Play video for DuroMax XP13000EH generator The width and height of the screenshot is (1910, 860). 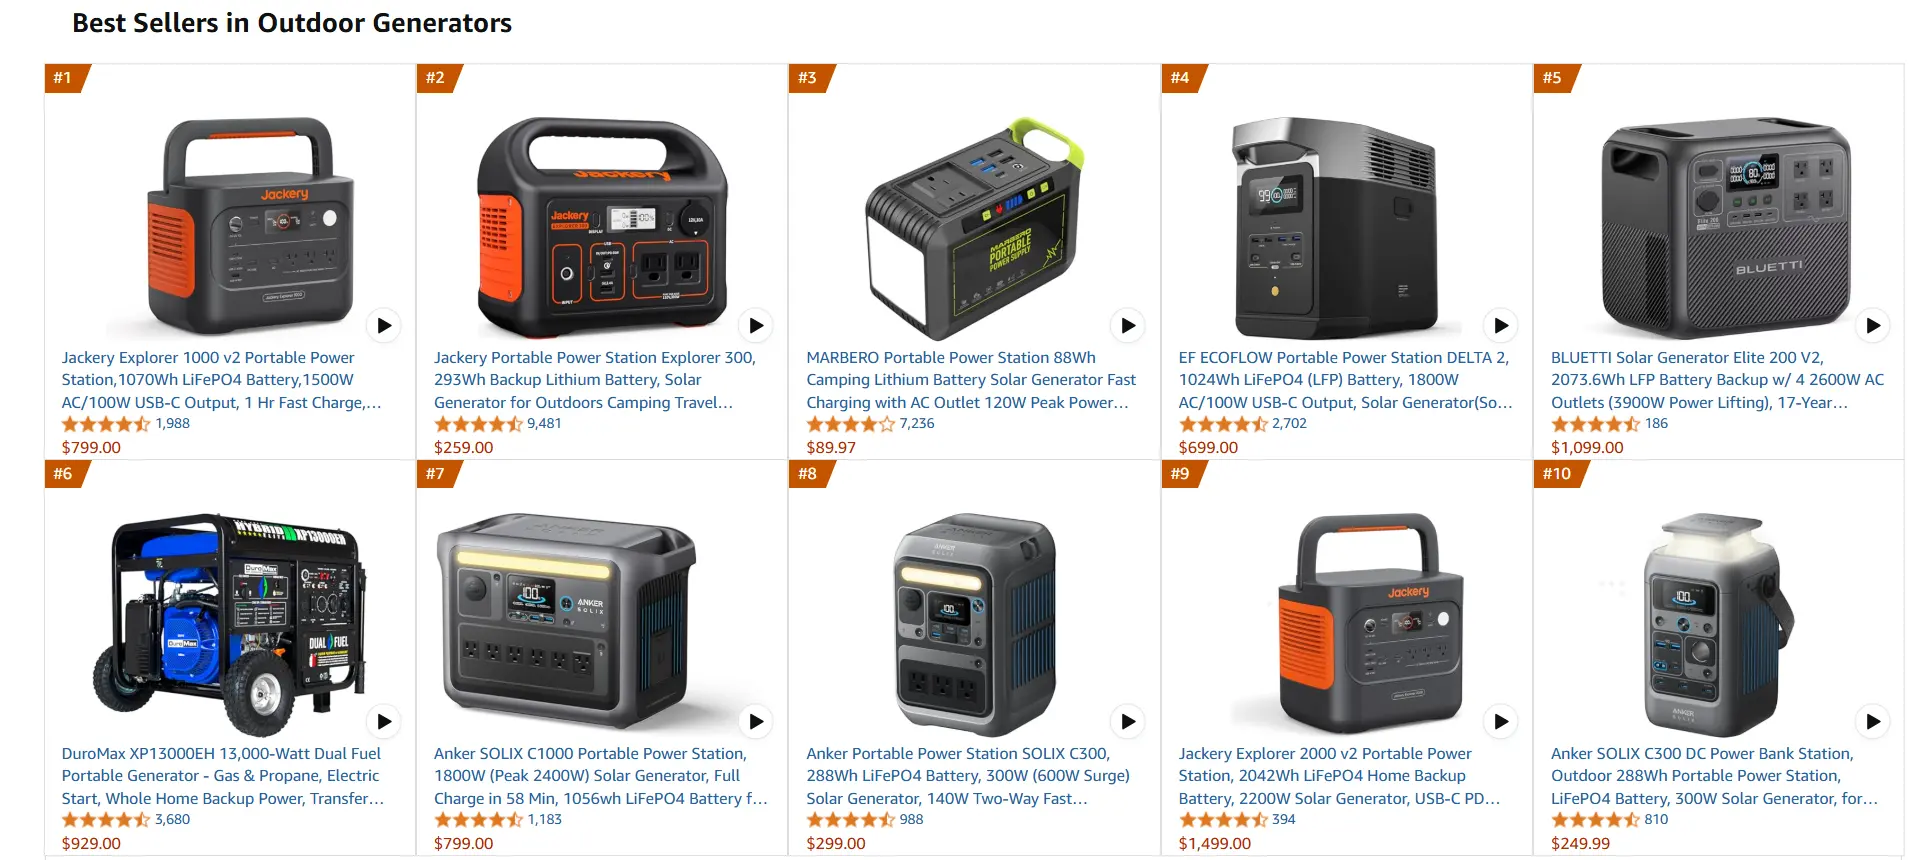[384, 721]
